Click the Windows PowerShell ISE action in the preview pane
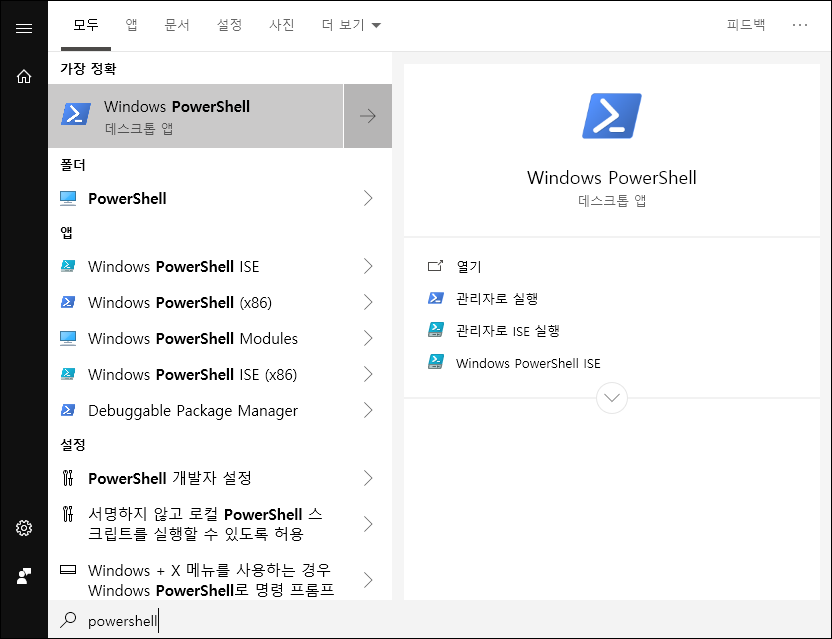This screenshot has width=832, height=639. point(528,364)
